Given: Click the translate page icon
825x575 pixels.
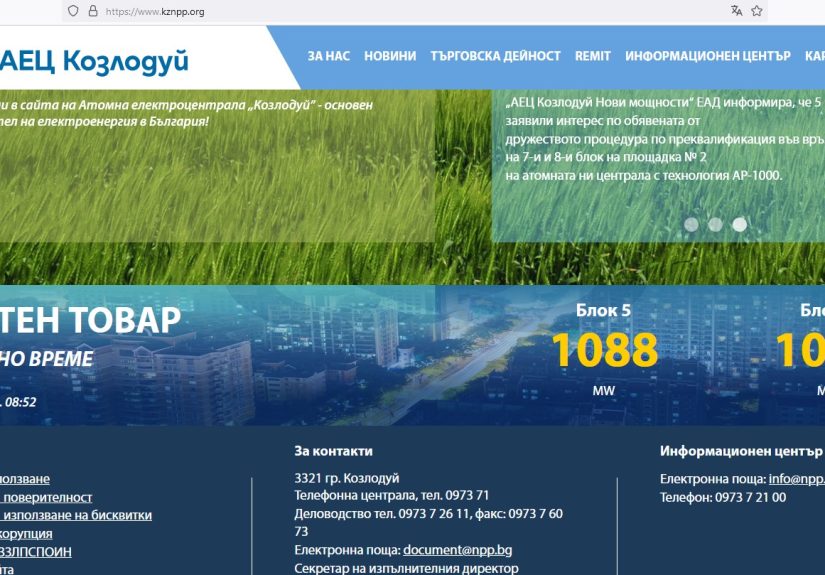Looking at the screenshot, I should point(737,11).
